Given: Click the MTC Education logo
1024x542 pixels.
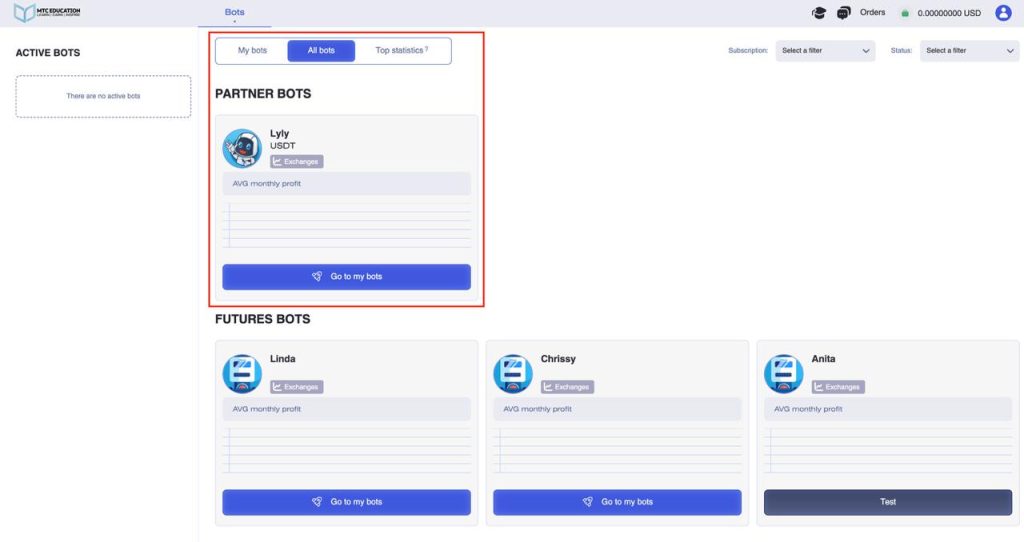Looking at the screenshot, I should [x=48, y=13].
